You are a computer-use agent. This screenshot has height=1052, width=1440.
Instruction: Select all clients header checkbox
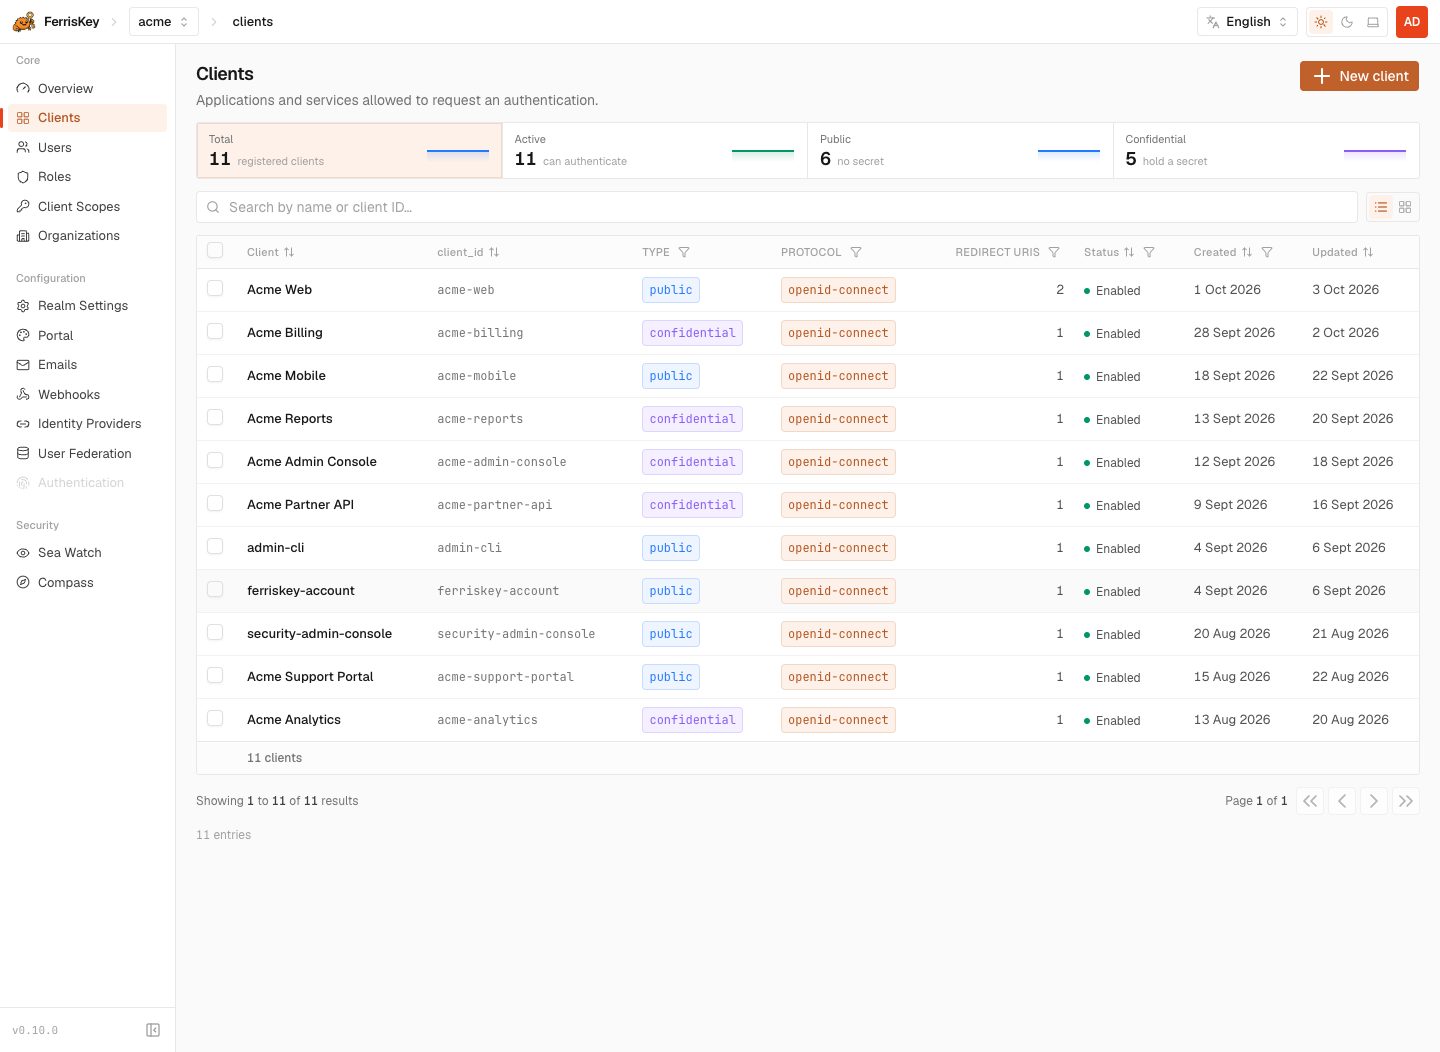215,251
